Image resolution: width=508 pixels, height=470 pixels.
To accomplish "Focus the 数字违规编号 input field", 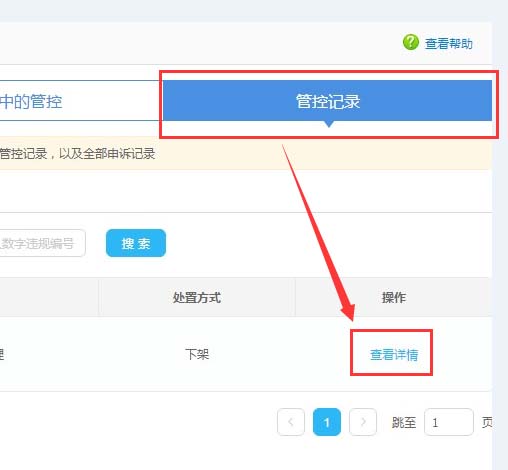I will tap(42, 243).
